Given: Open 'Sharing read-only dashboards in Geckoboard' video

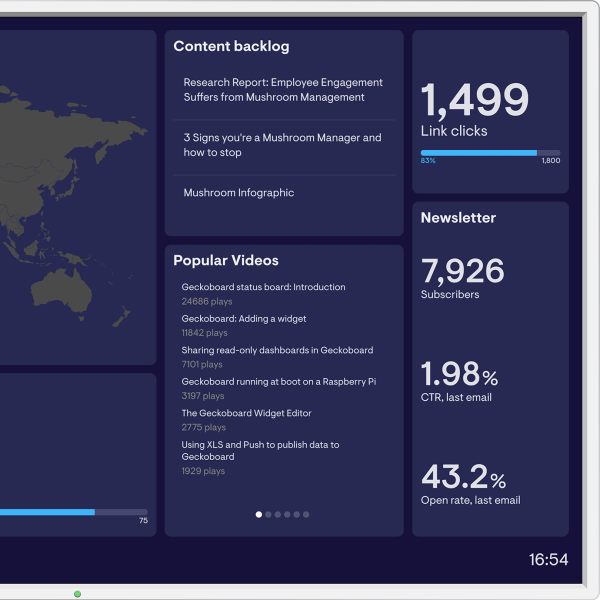Looking at the screenshot, I should [277, 350].
